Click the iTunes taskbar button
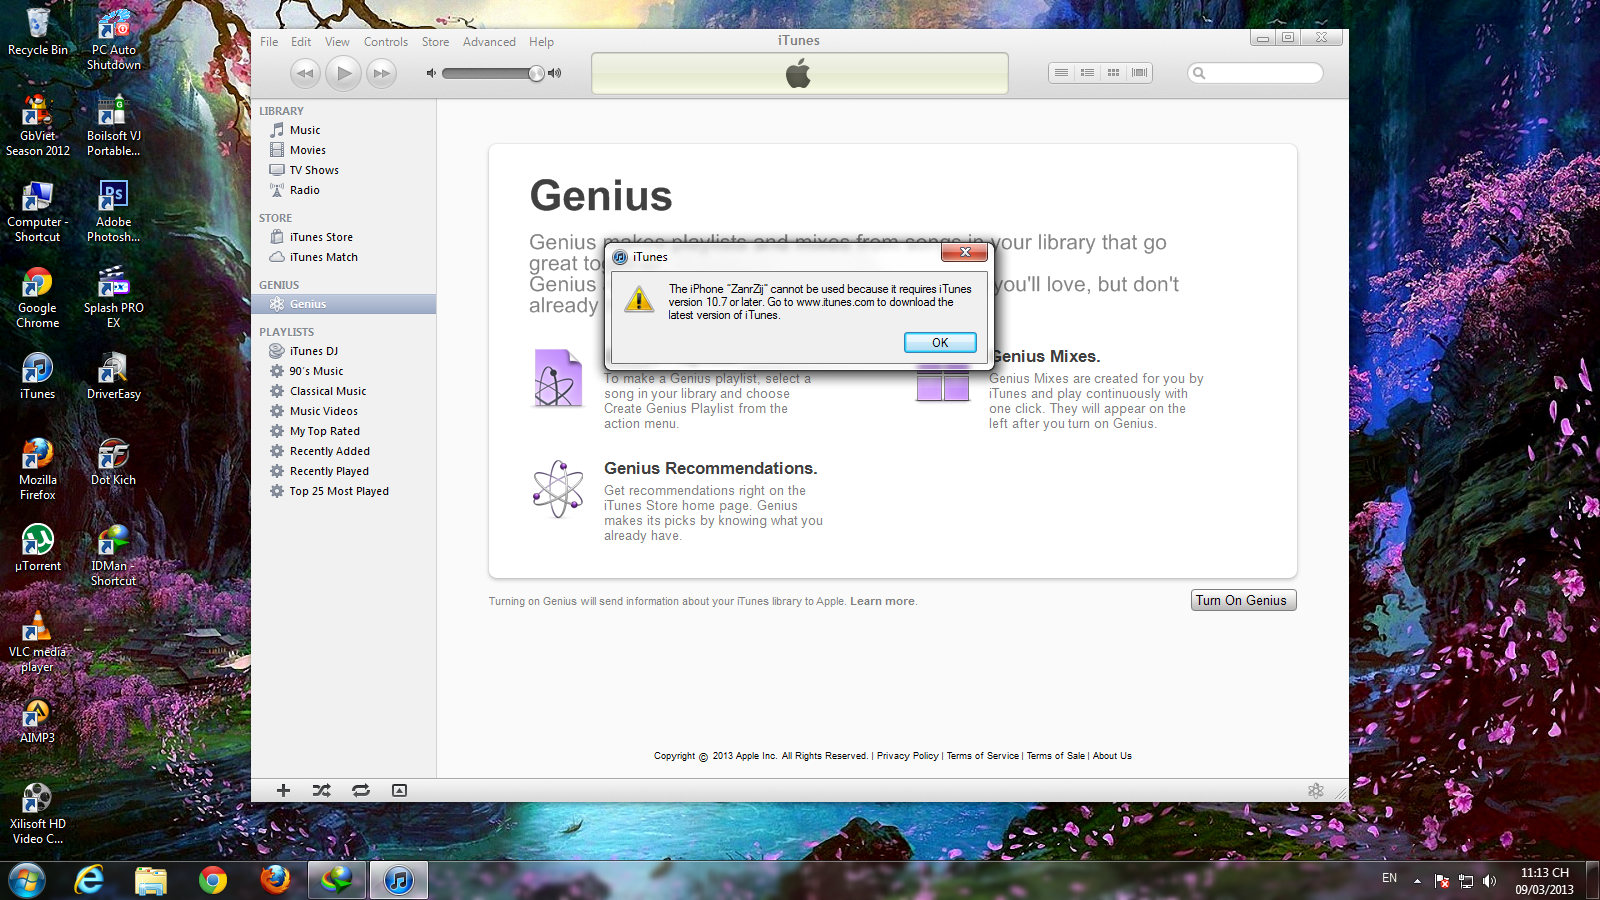This screenshot has width=1600, height=900. 399,880
